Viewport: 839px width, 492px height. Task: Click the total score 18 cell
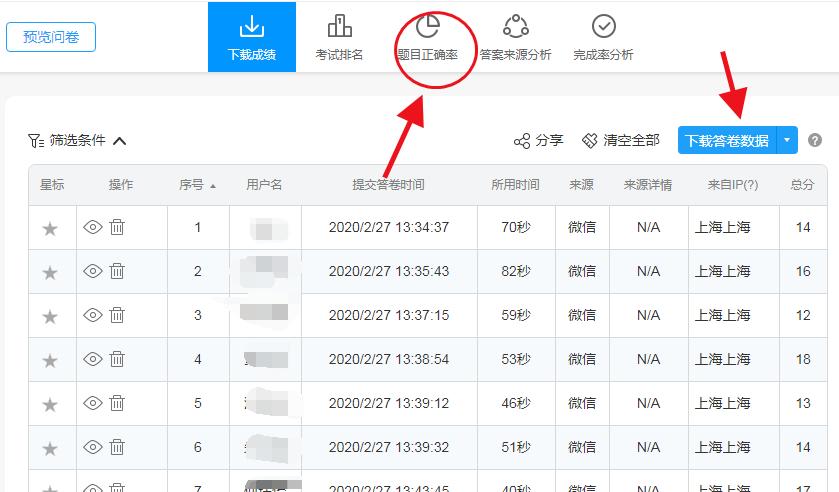803,359
